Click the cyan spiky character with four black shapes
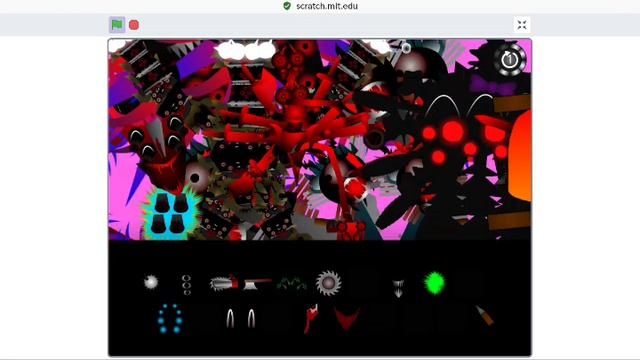This screenshot has height=360, width=640. tap(171, 213)
